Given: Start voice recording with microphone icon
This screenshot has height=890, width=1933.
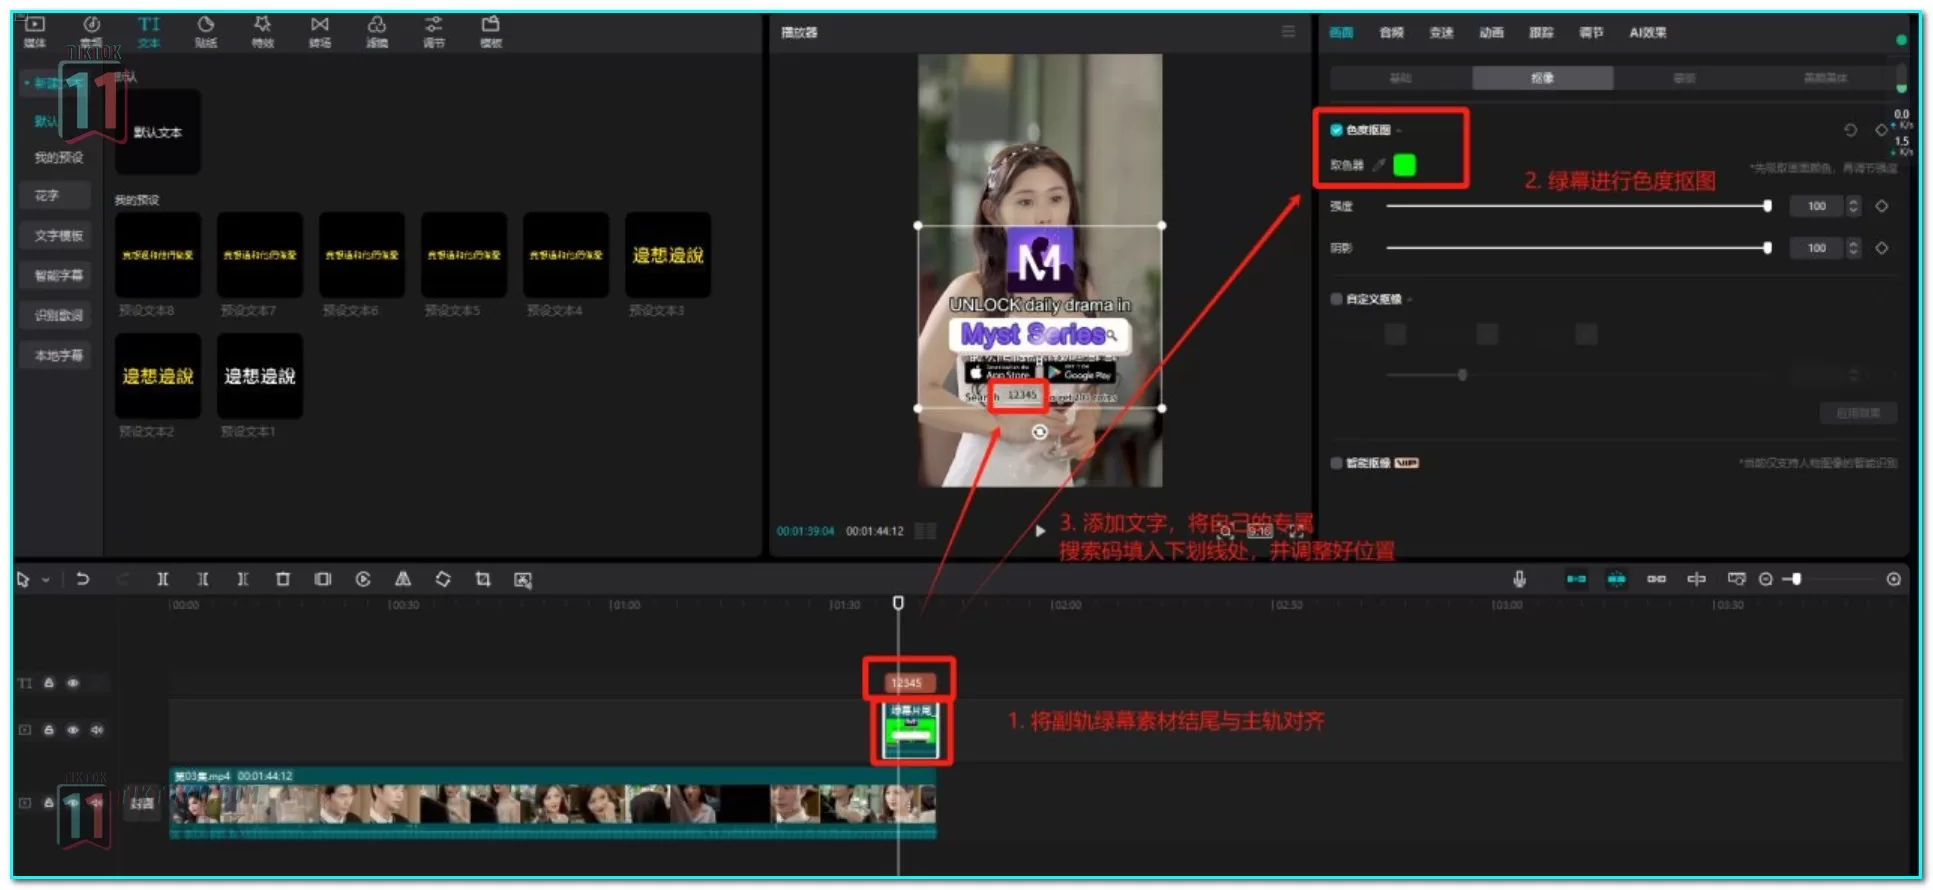Looking at the screenshot, I should click(1519, 579).
